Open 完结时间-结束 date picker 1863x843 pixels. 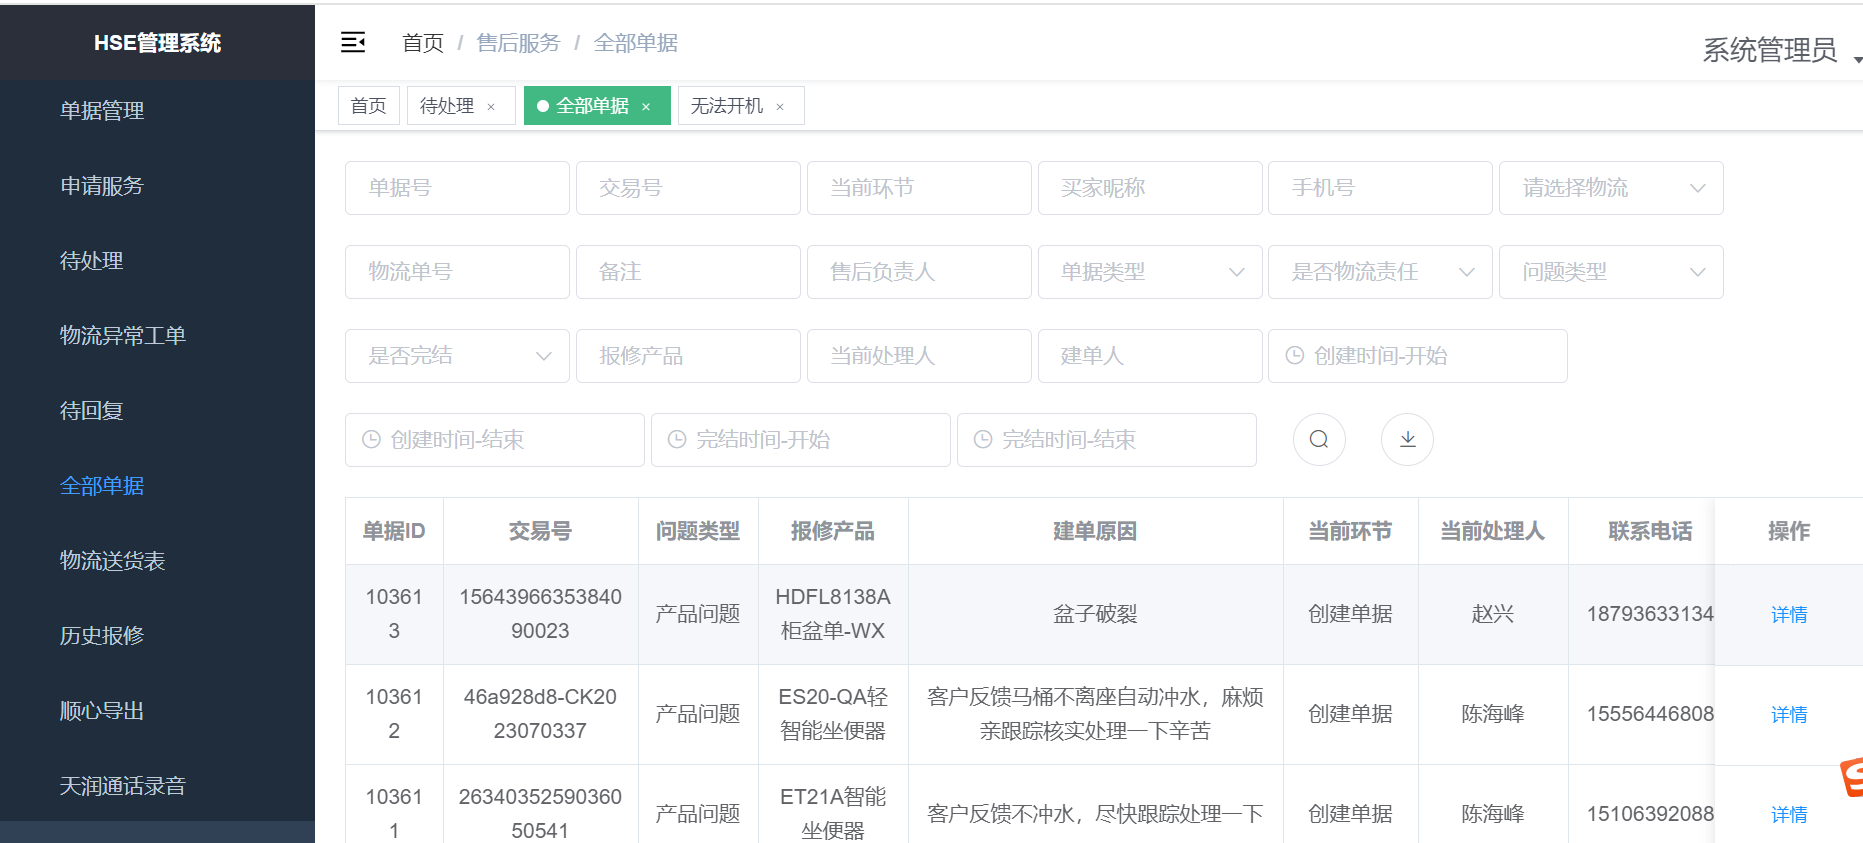1107,440
